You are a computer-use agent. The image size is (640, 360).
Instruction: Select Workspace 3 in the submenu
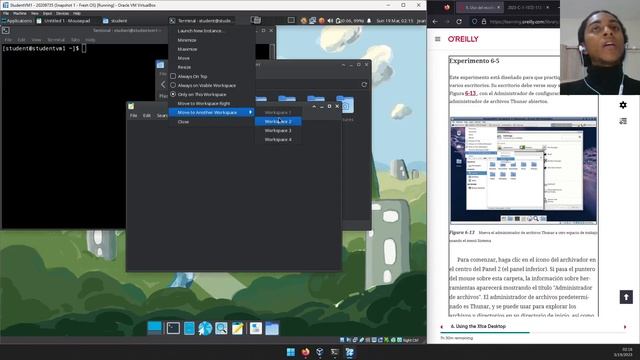(x=278, y=130)
